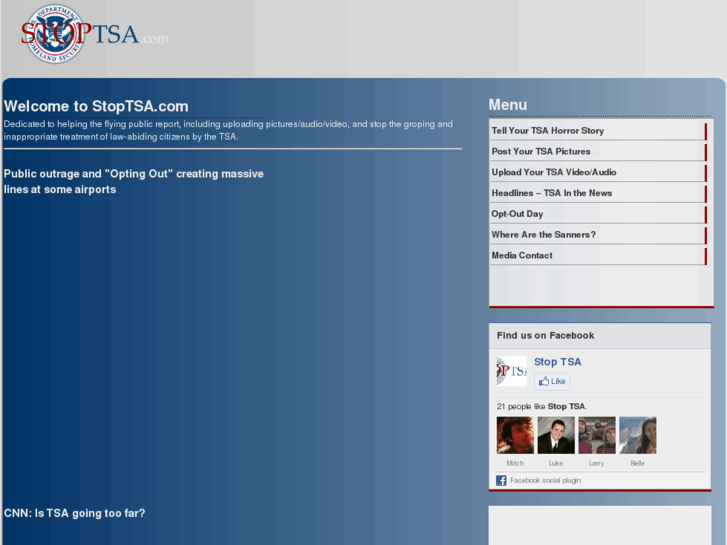This screenshot has width=727, height=545.
Task: Go to Headlines – TSA In the News
Action: coord(598,193)
